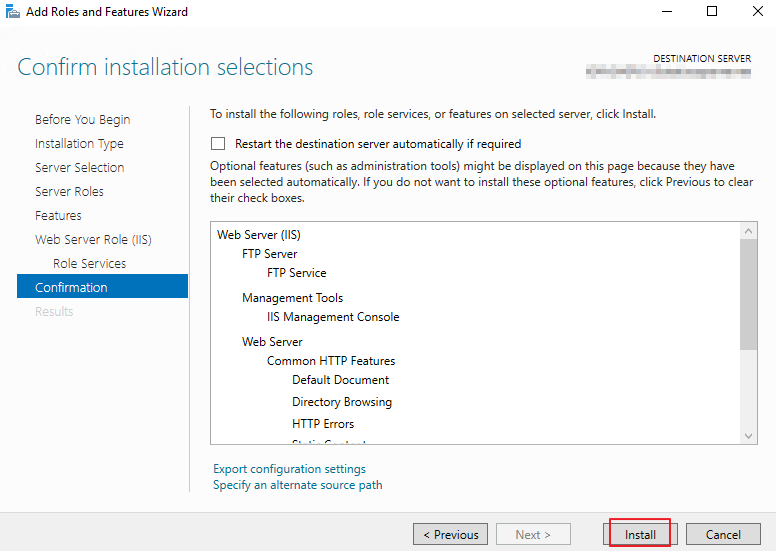Open the Server Selection step
Image resolution: width=776 pixels, height=551 pixels.
point(80,167)
